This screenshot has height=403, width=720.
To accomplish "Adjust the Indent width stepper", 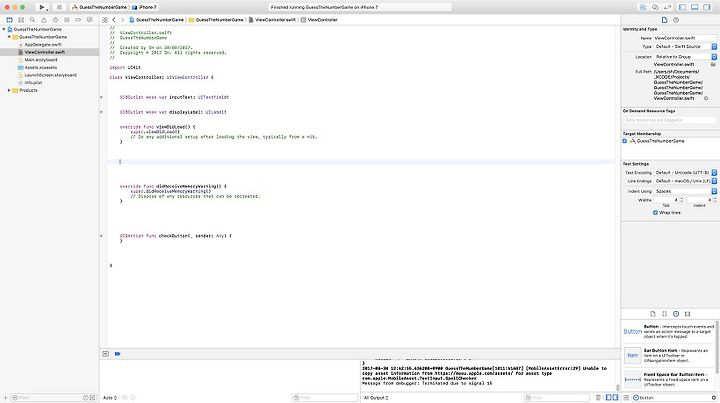I will click(715, 200).
